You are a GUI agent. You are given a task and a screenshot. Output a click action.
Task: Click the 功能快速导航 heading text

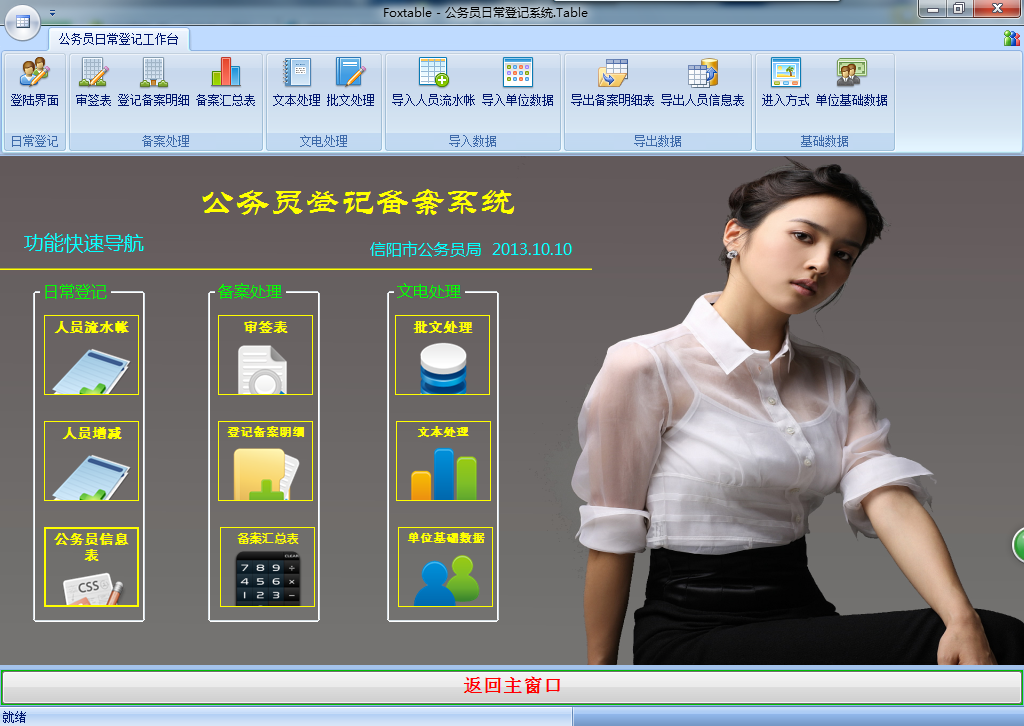[x=84, y=244]
